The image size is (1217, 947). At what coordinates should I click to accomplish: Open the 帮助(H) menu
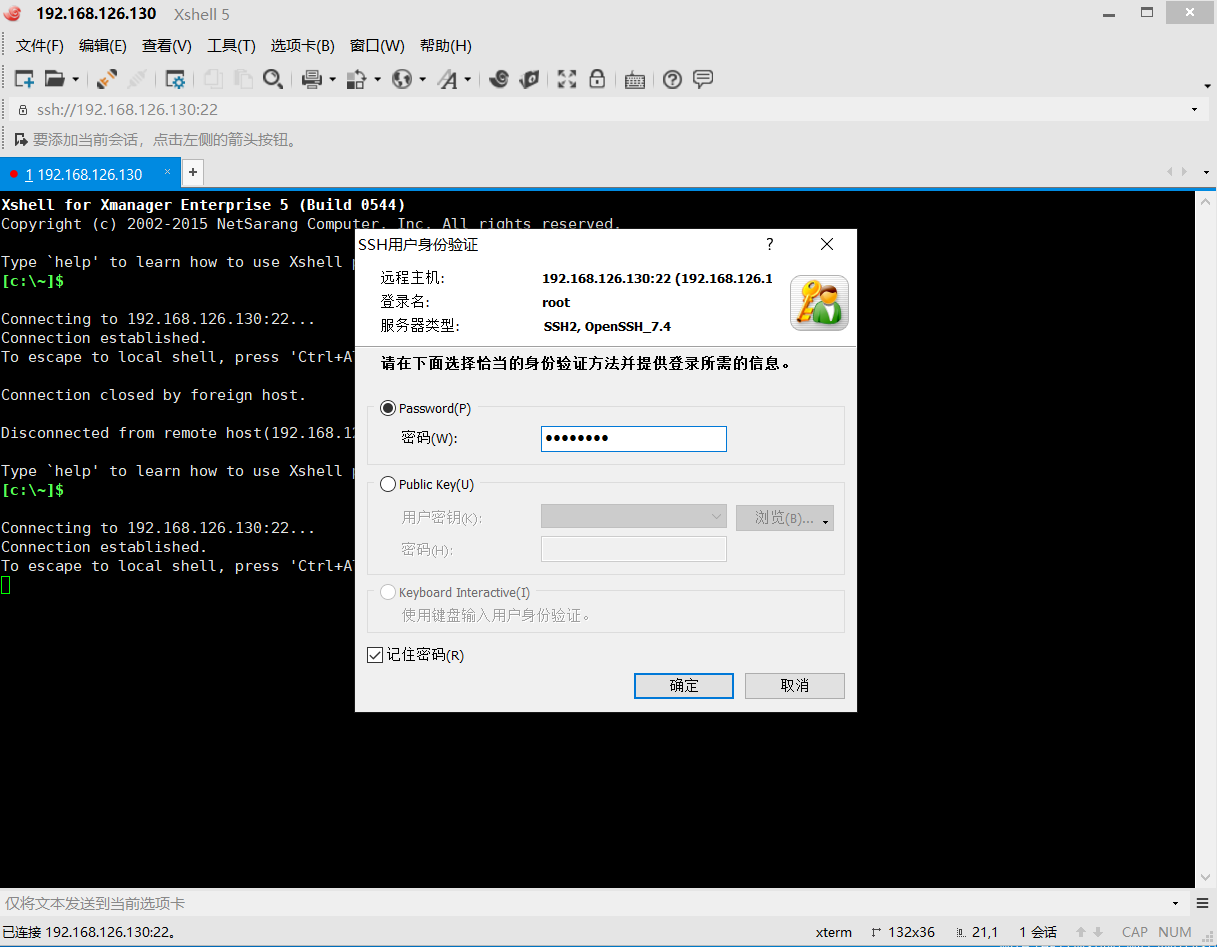point(446,46)
